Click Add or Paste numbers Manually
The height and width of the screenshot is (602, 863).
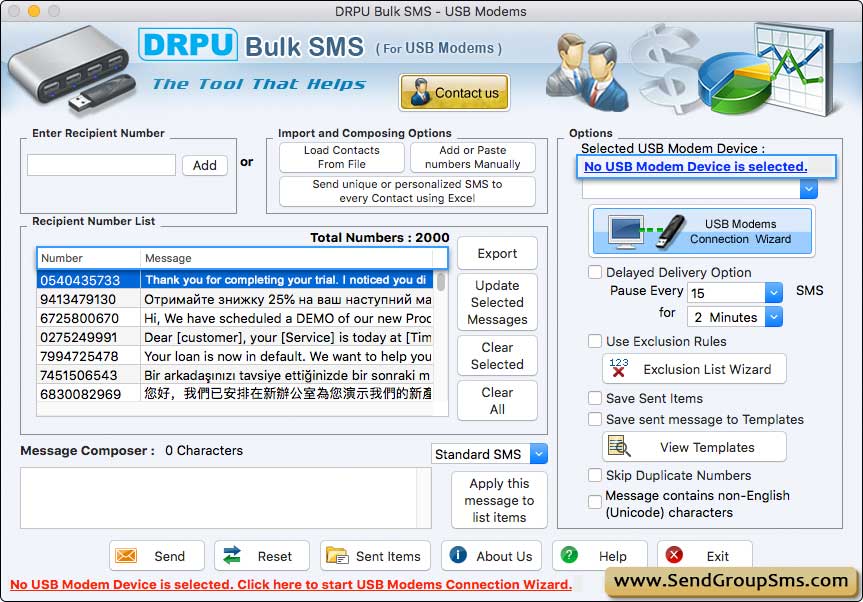click(473, 157)
